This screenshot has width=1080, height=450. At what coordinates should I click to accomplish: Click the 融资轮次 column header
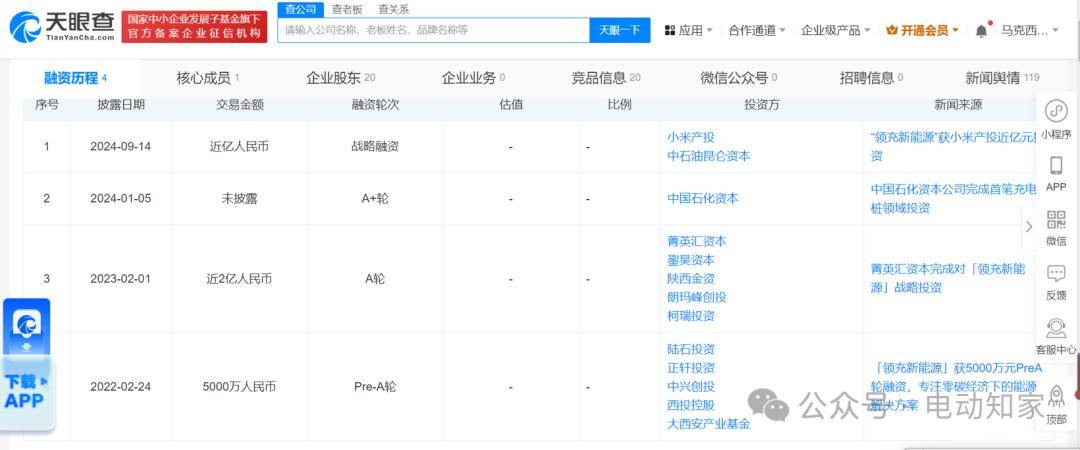pyautogui.click(x=375, y=105)
